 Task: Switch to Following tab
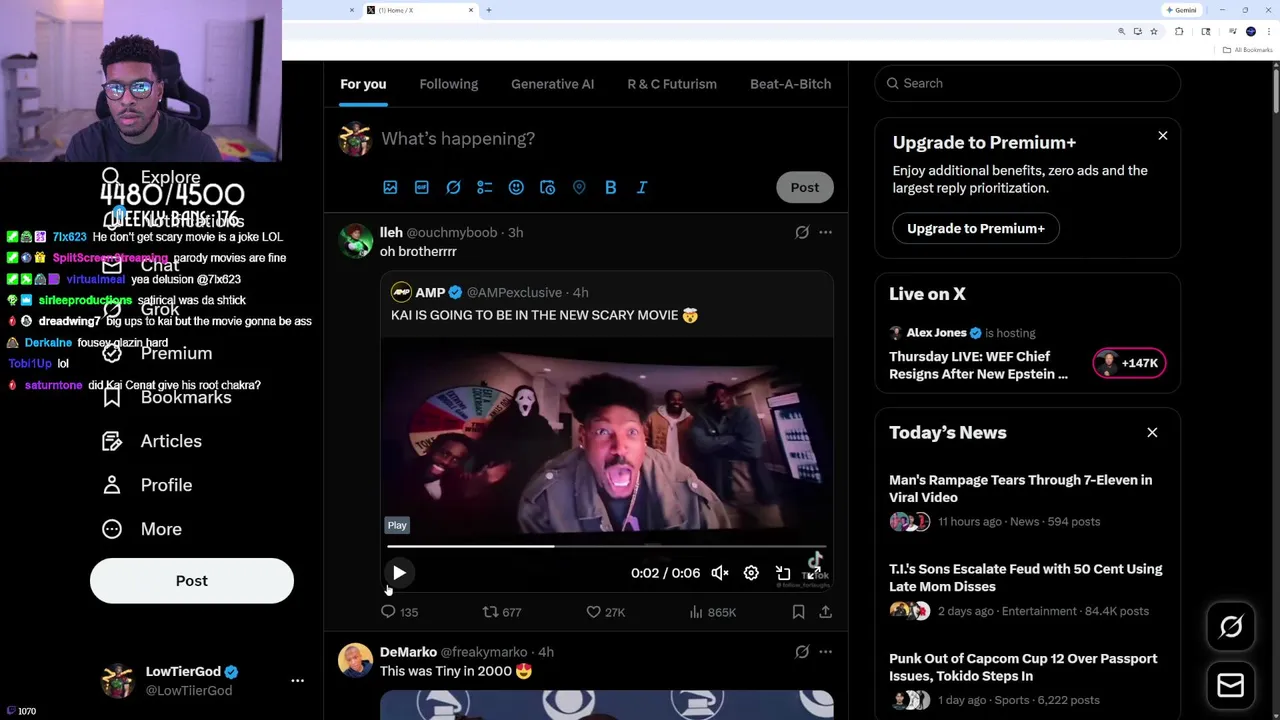(x=449, y=84)
